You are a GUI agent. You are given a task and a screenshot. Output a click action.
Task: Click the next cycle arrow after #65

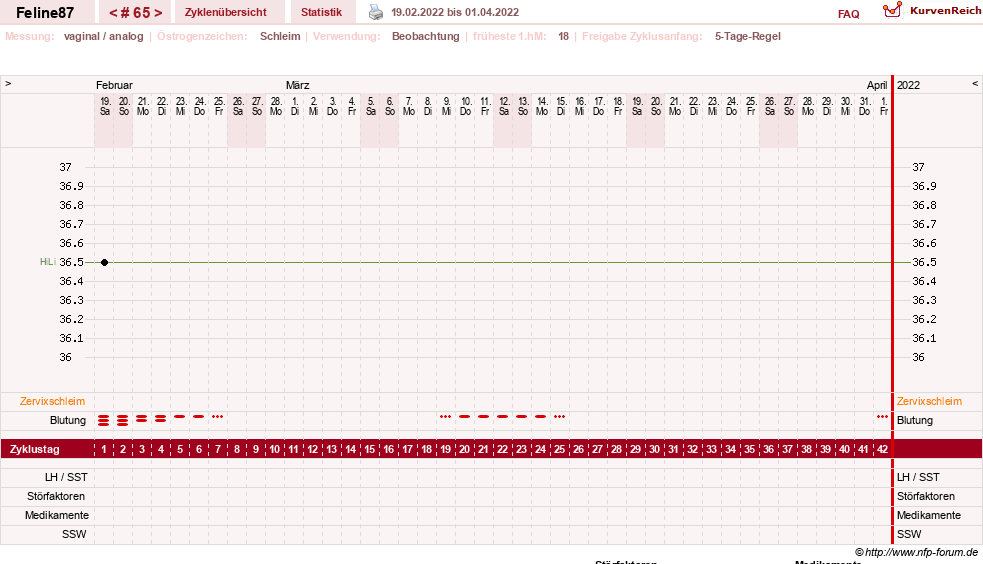(x=159, y=13)
